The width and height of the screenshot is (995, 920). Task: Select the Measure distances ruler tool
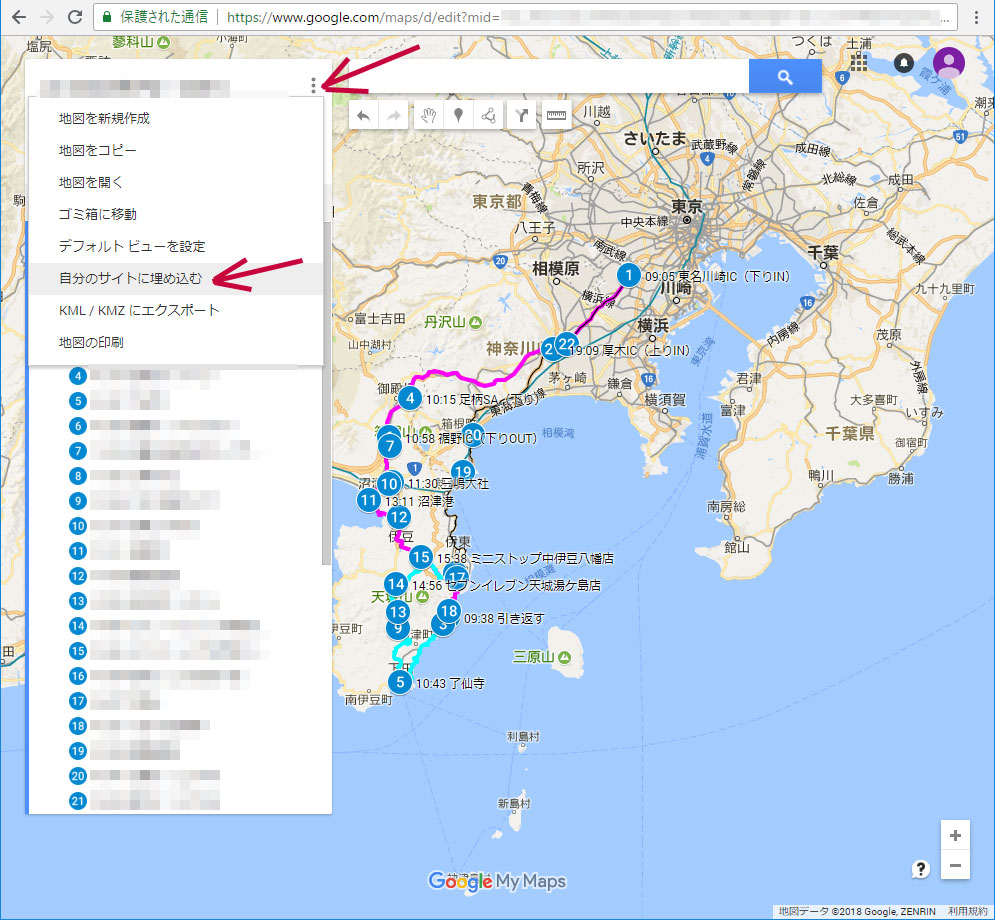pos(556,115)
